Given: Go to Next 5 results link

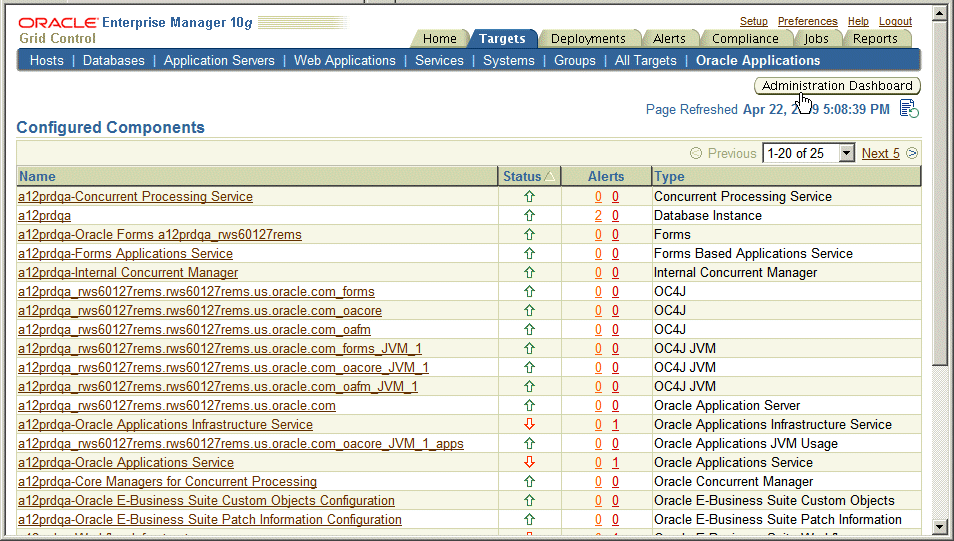Looking at the screenshot, I should pyautogui.click(x=880, y=153).
